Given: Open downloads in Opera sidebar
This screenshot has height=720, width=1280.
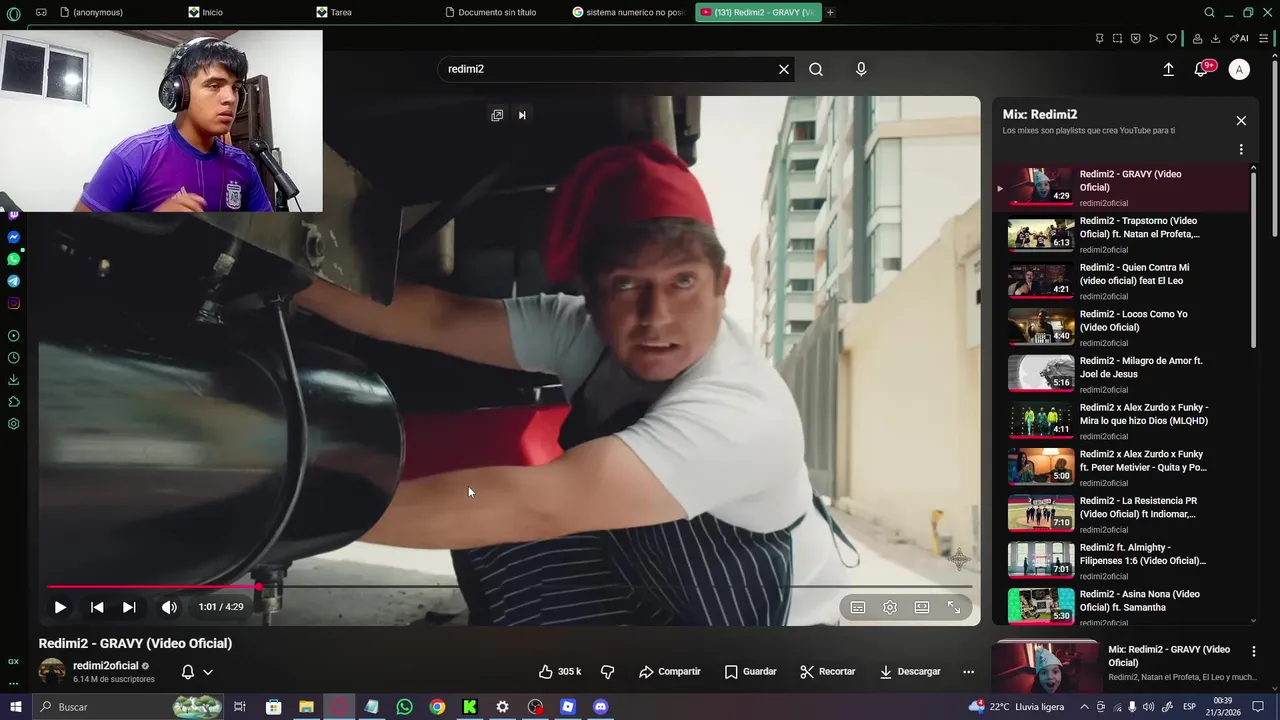Looking at the screenshot, I should click(x=13, y=380).
